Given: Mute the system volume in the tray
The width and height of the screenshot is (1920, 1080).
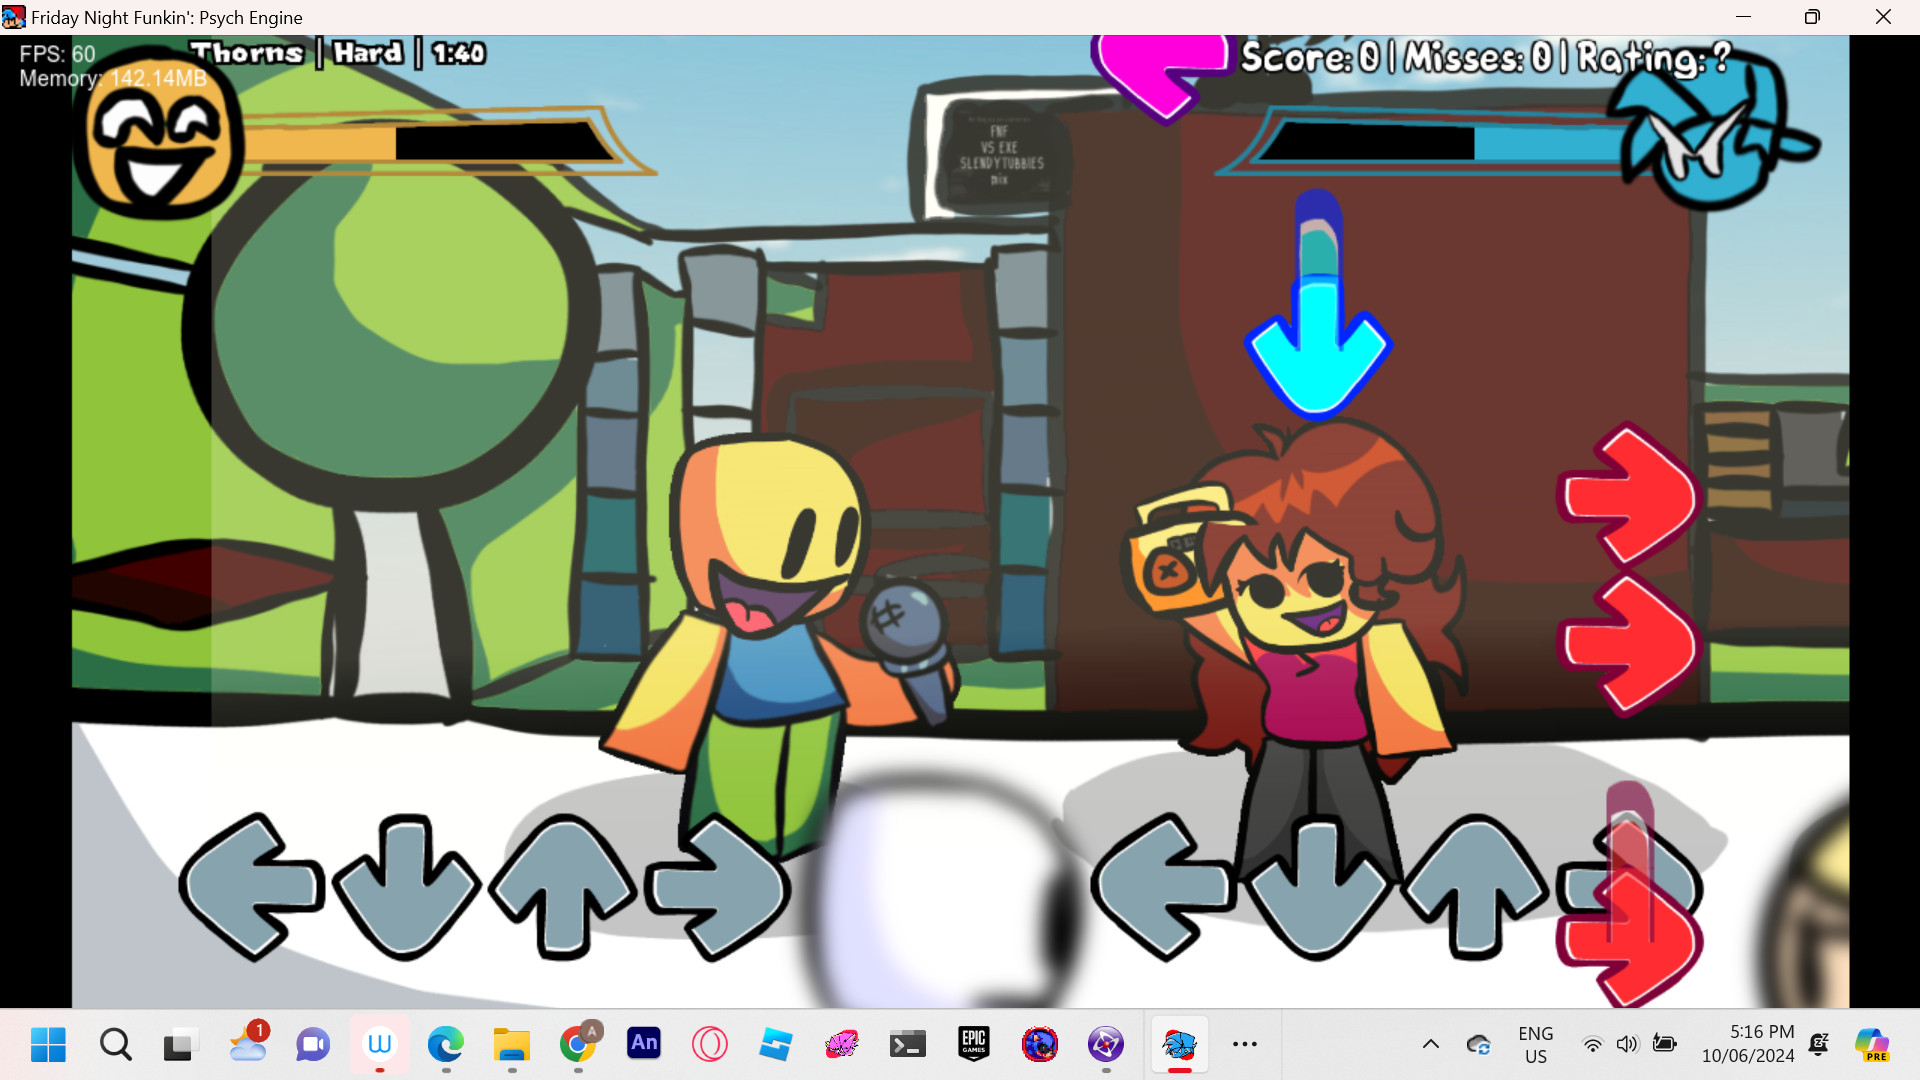Looking at the screenshot, I should pyautogui.click(x=1626, y=1044).
